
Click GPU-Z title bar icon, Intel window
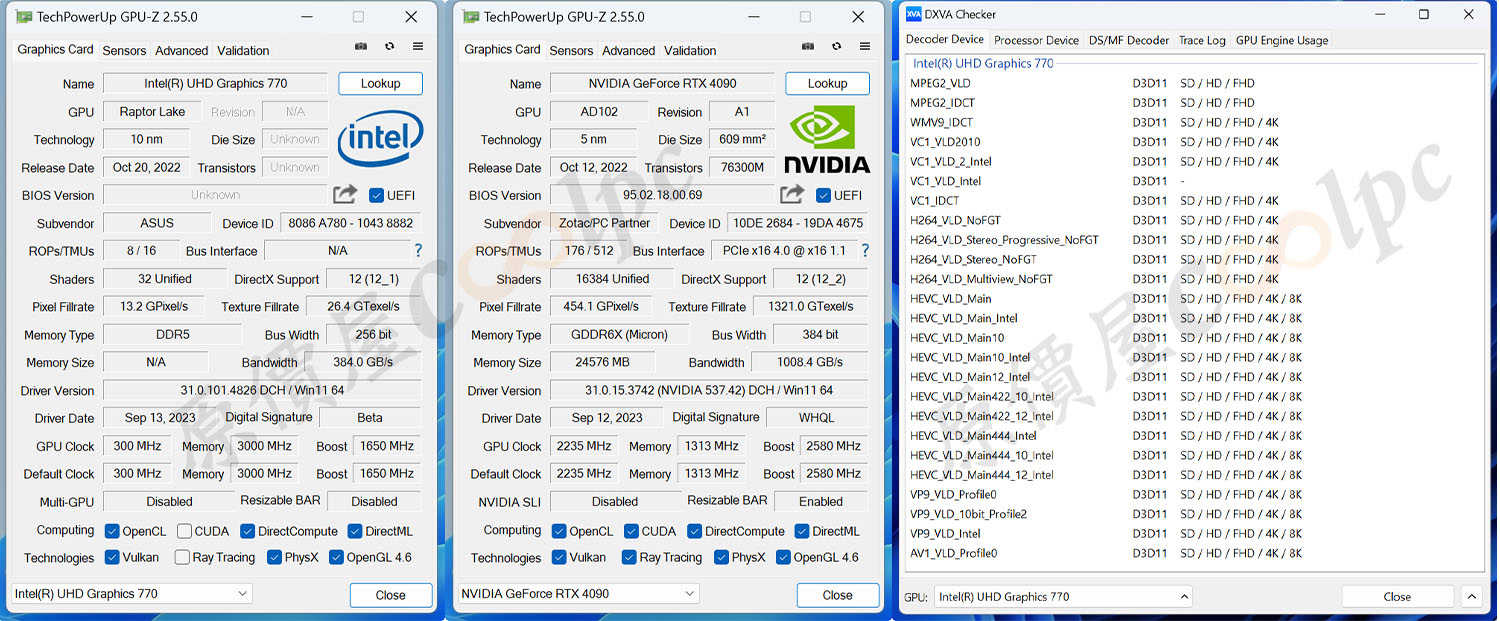pos(24,17)
